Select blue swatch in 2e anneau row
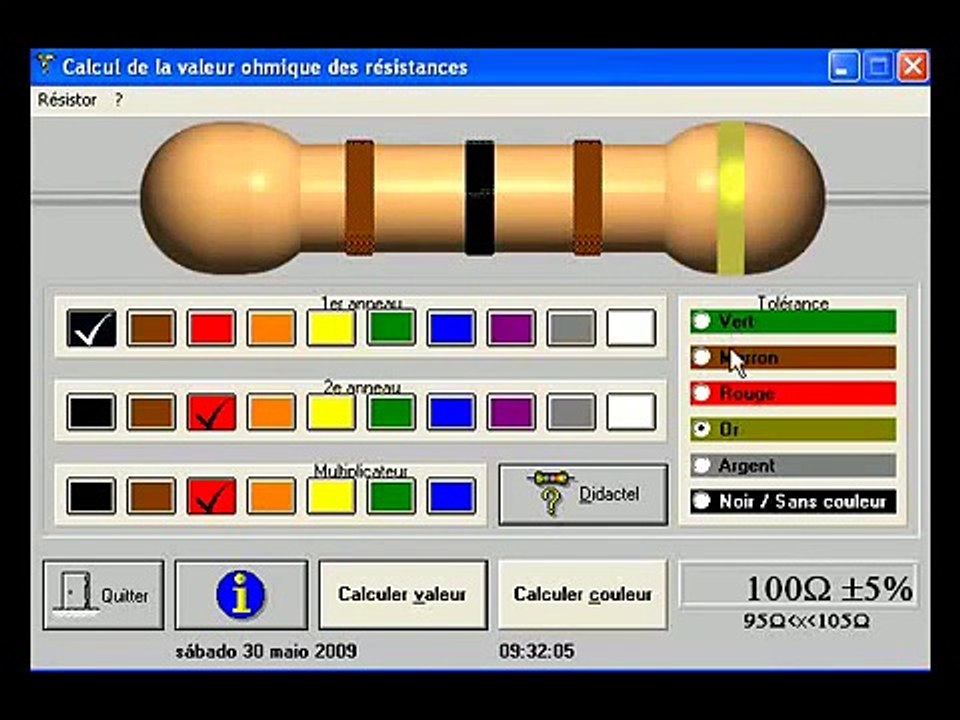The image size is (960, 720). point(451,412)
